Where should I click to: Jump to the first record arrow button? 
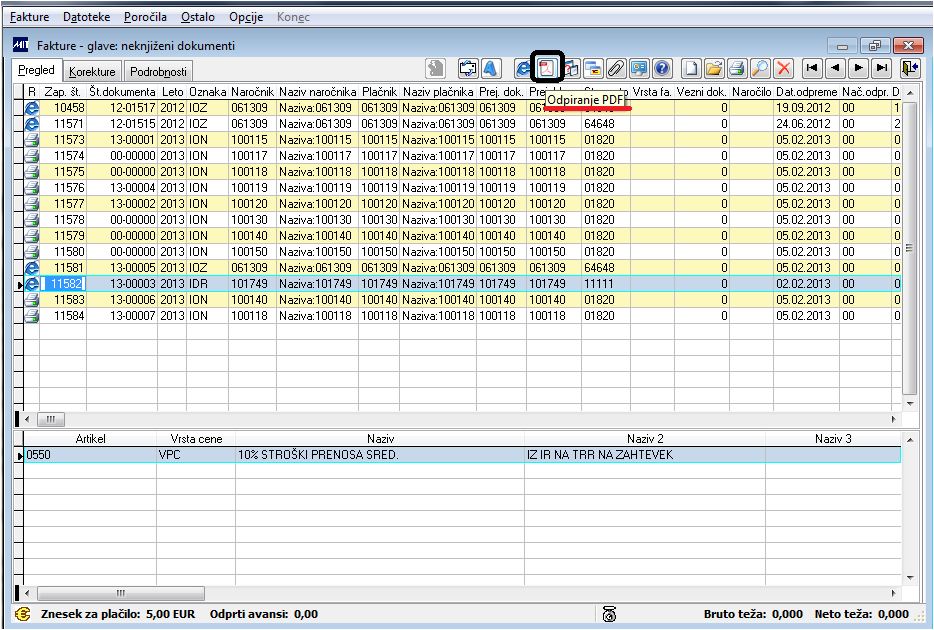[811, 68]
